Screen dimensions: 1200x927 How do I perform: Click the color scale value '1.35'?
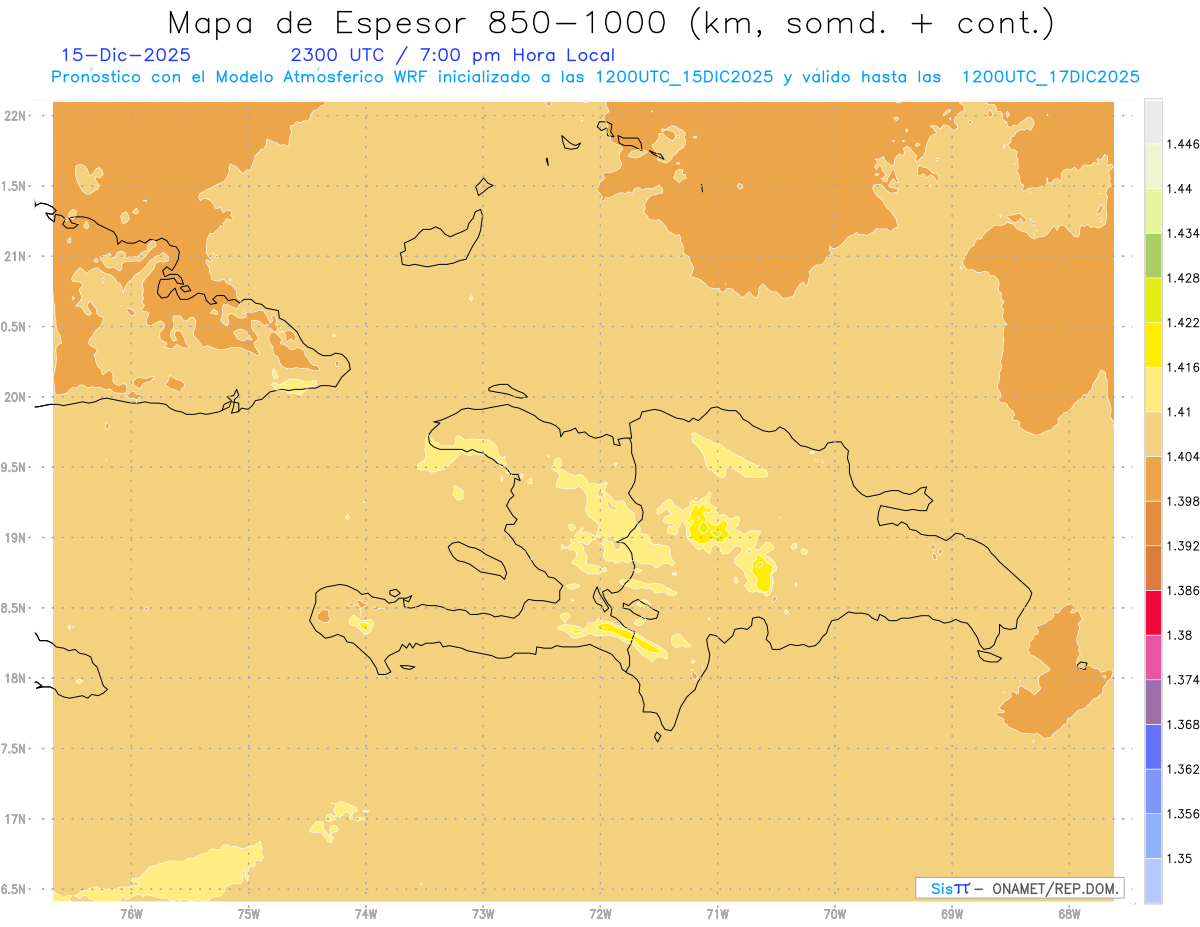[x=1180, y=858]
